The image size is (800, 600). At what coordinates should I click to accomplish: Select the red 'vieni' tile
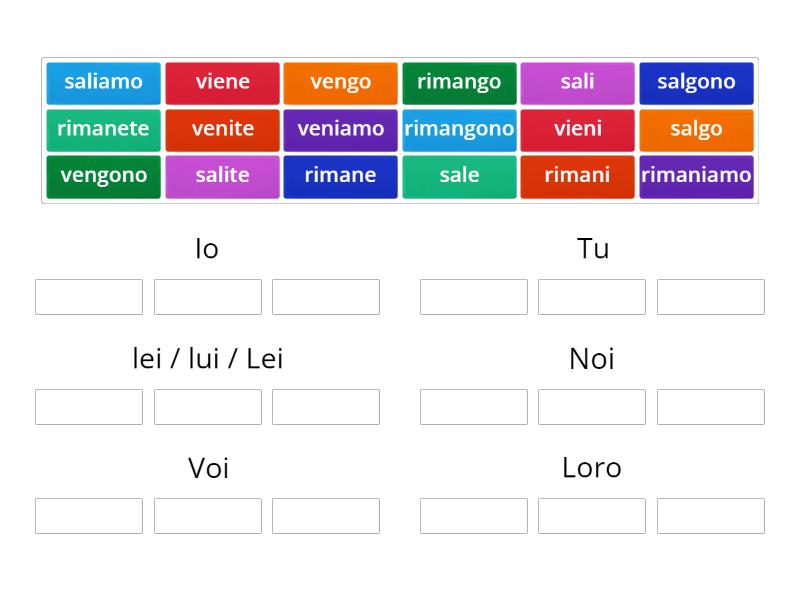pyautogui.click(x=578, y=130)
